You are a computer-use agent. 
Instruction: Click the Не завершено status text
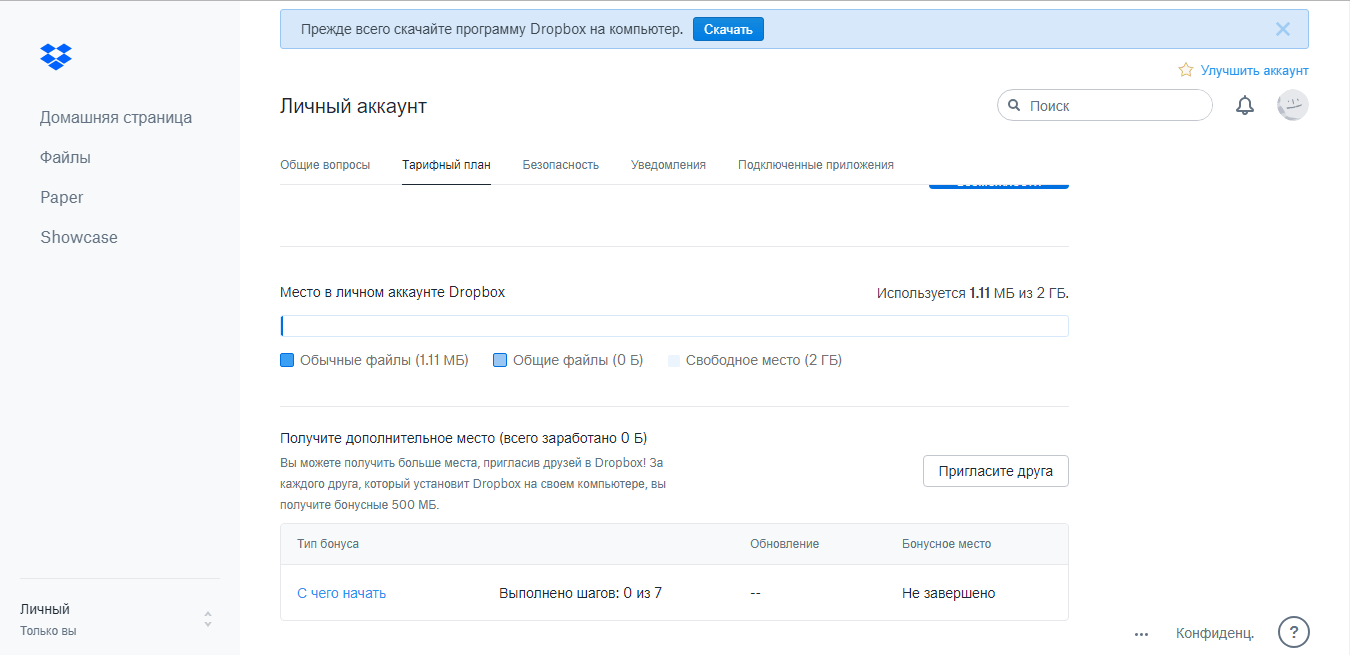click(949, 593)
